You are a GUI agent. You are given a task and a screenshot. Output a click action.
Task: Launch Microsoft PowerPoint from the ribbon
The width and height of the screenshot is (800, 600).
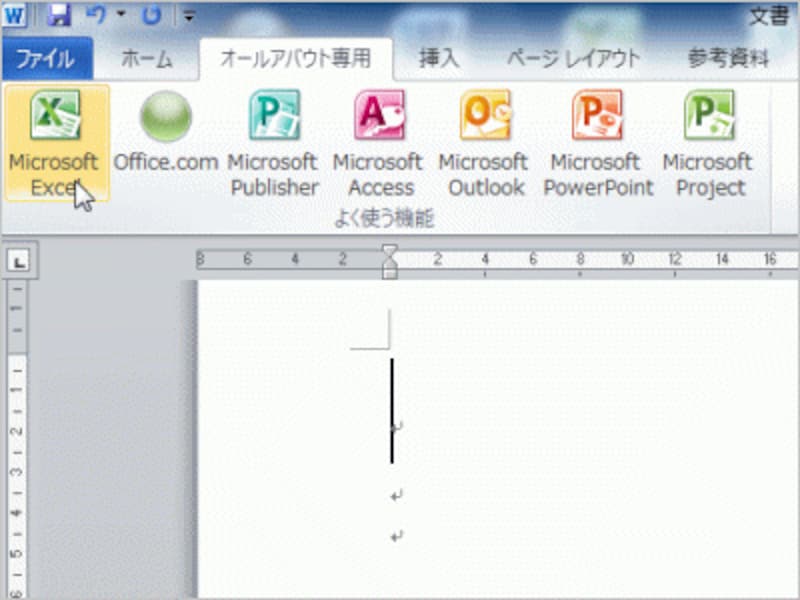[x=597, y=143]
